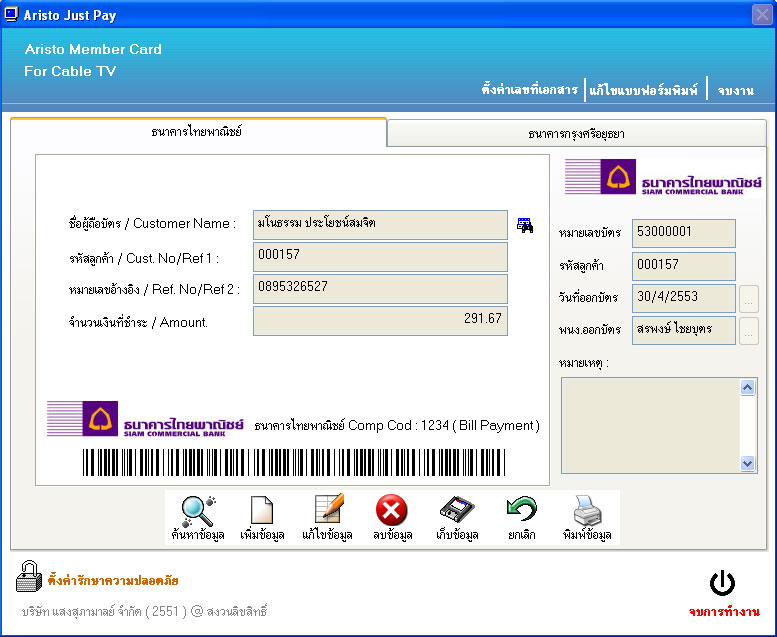
Task: Click the remarks box scroll down arrow
Action: [x=748, y=463]
